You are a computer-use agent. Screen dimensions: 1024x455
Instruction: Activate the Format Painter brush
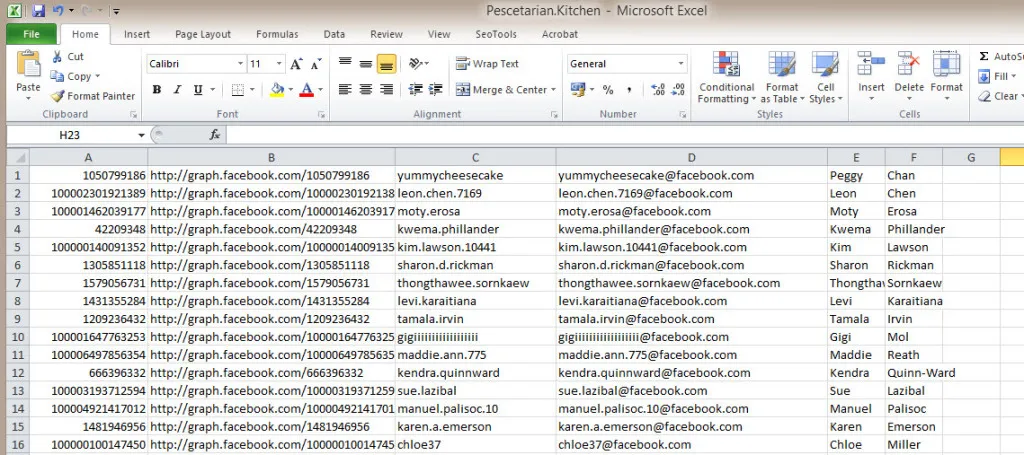pos(57,96)
